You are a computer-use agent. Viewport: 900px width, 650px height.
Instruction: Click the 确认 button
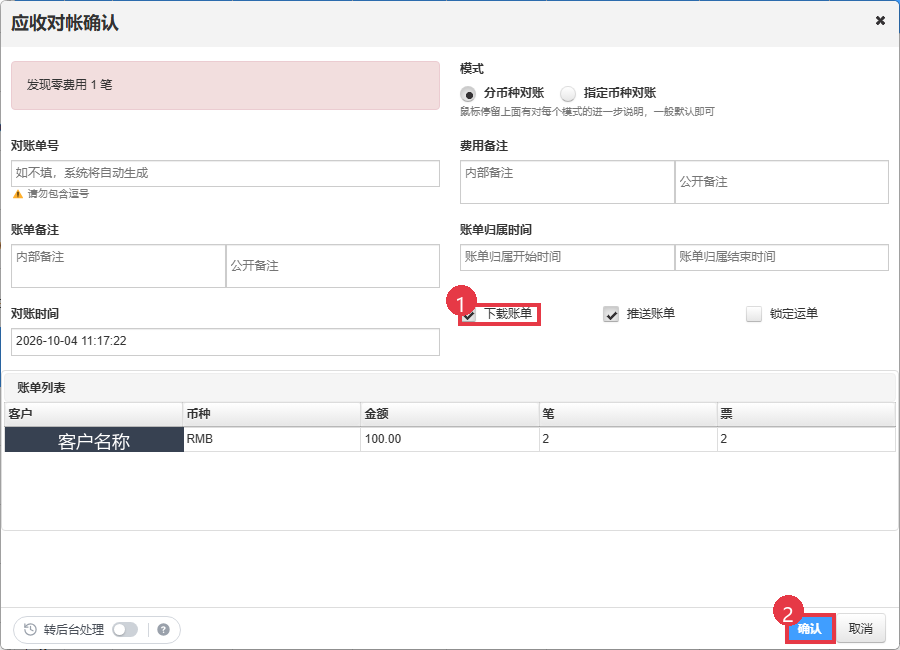[809, 629]
